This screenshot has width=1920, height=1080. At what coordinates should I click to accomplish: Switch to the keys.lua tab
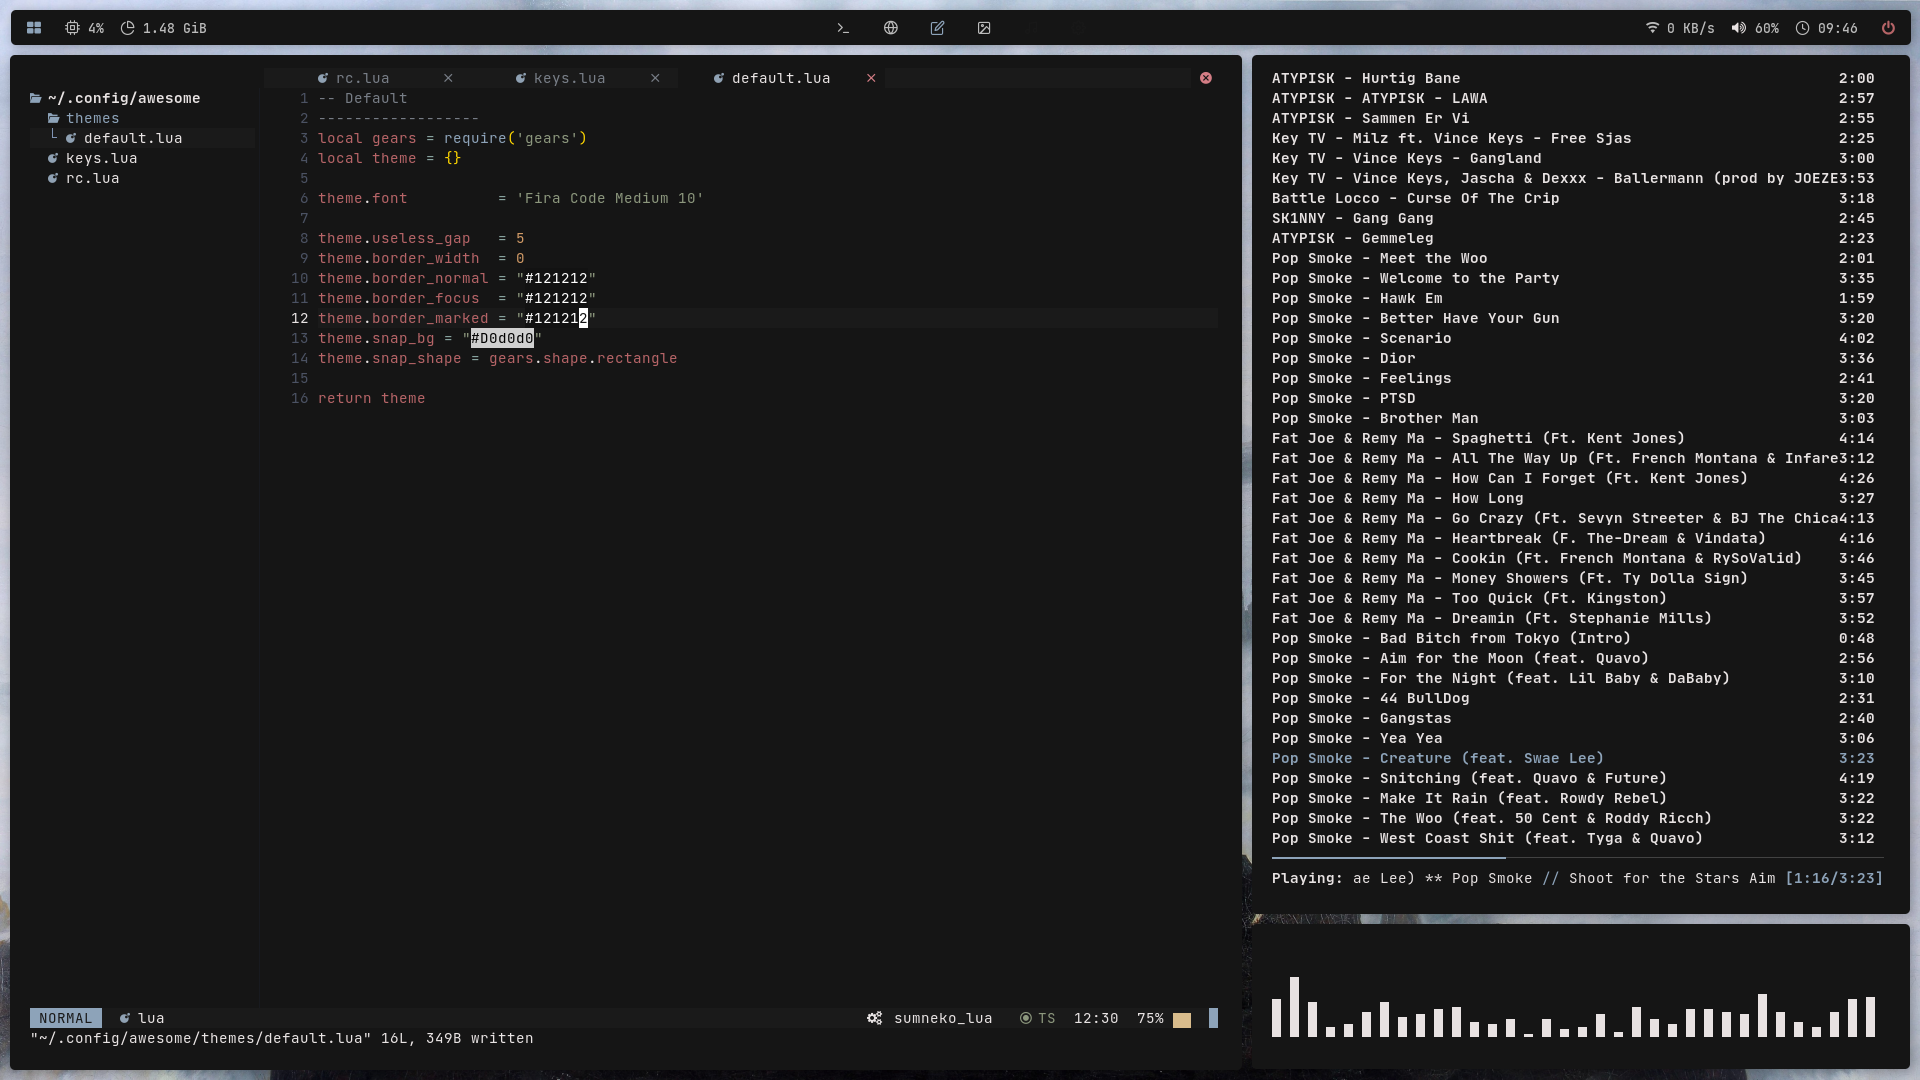[x=569, y=78]
